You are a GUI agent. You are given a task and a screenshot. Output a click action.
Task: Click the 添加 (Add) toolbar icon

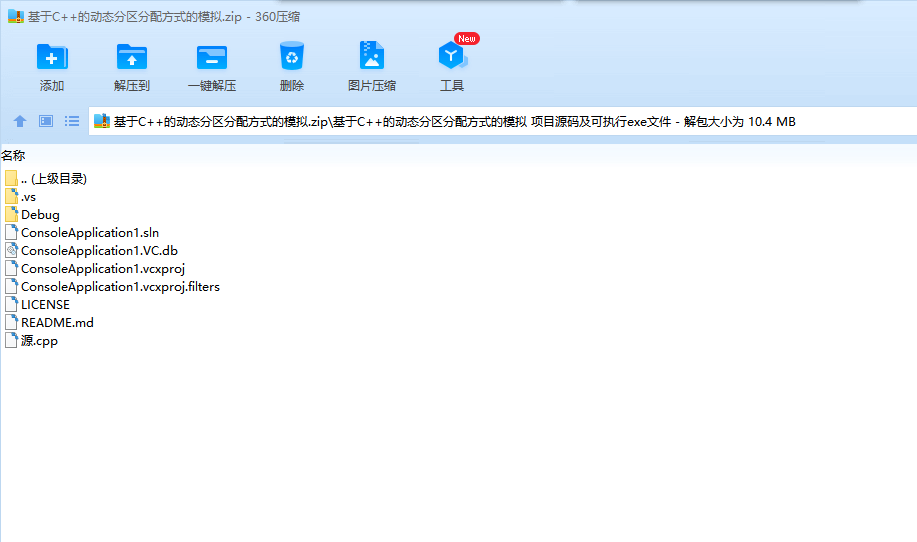click(x=52, y=57)
